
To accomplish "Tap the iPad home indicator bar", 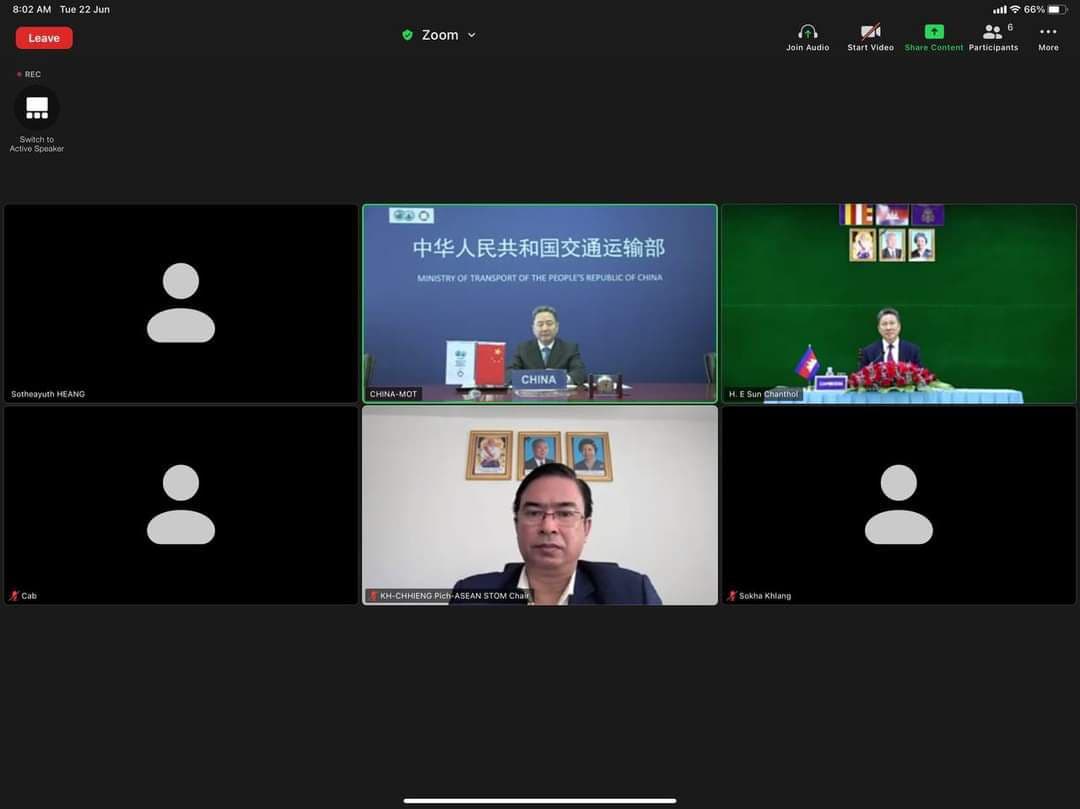I will tap(540, 800).
